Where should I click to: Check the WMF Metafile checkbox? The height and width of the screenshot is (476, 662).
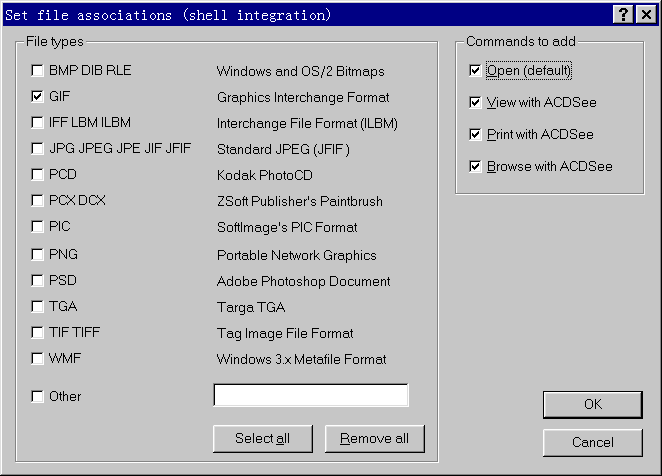[38, 359]
